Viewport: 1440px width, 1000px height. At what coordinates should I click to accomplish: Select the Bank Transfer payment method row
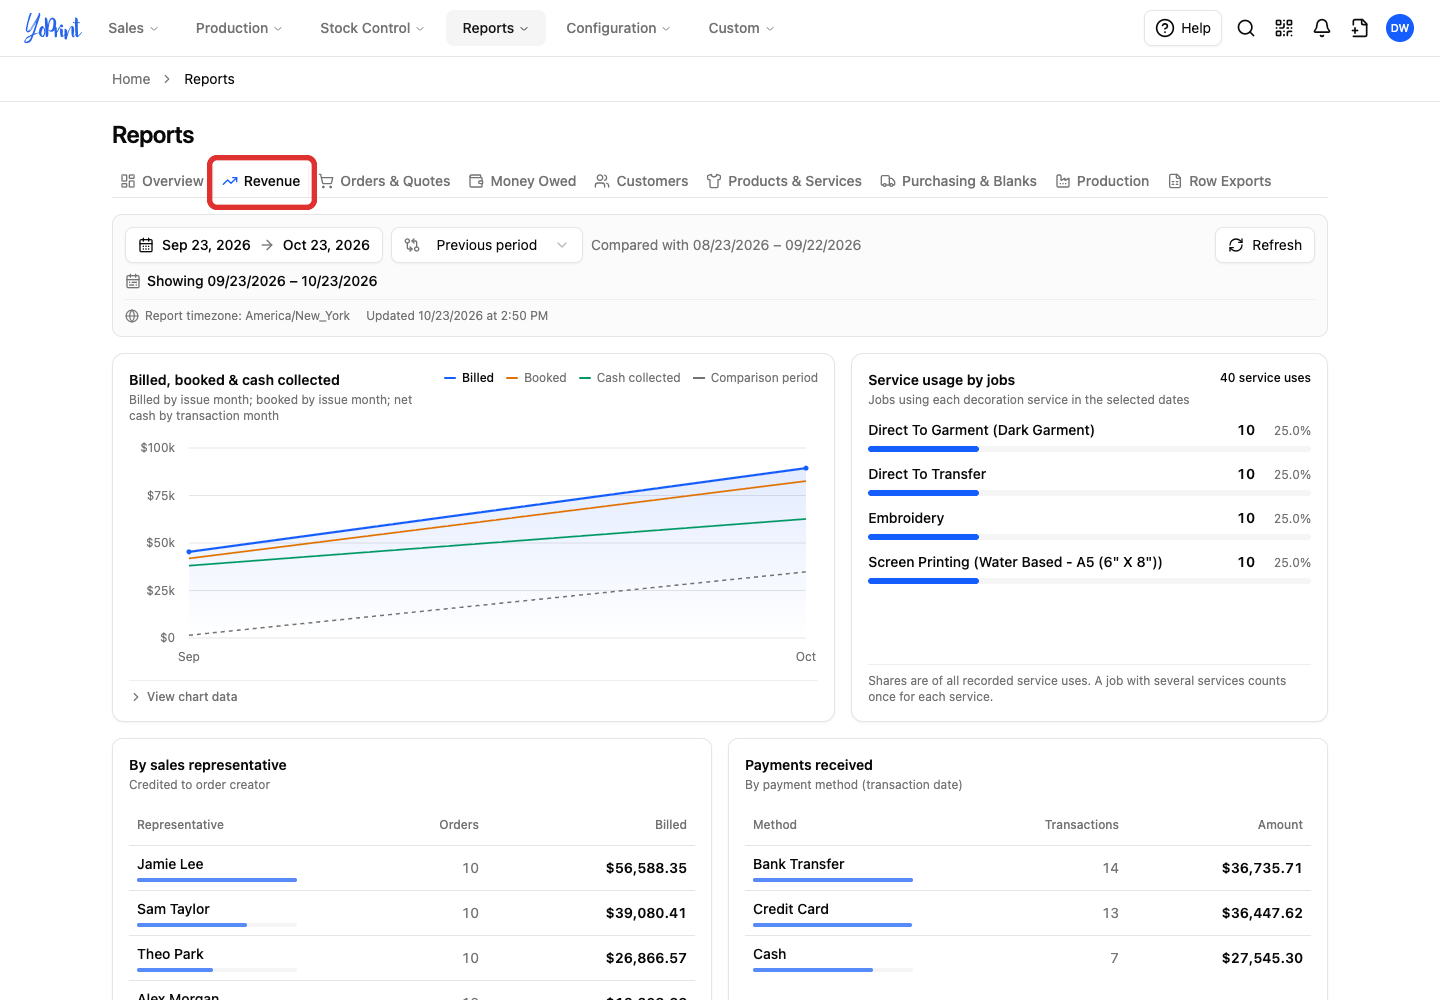pos(1028,868)
